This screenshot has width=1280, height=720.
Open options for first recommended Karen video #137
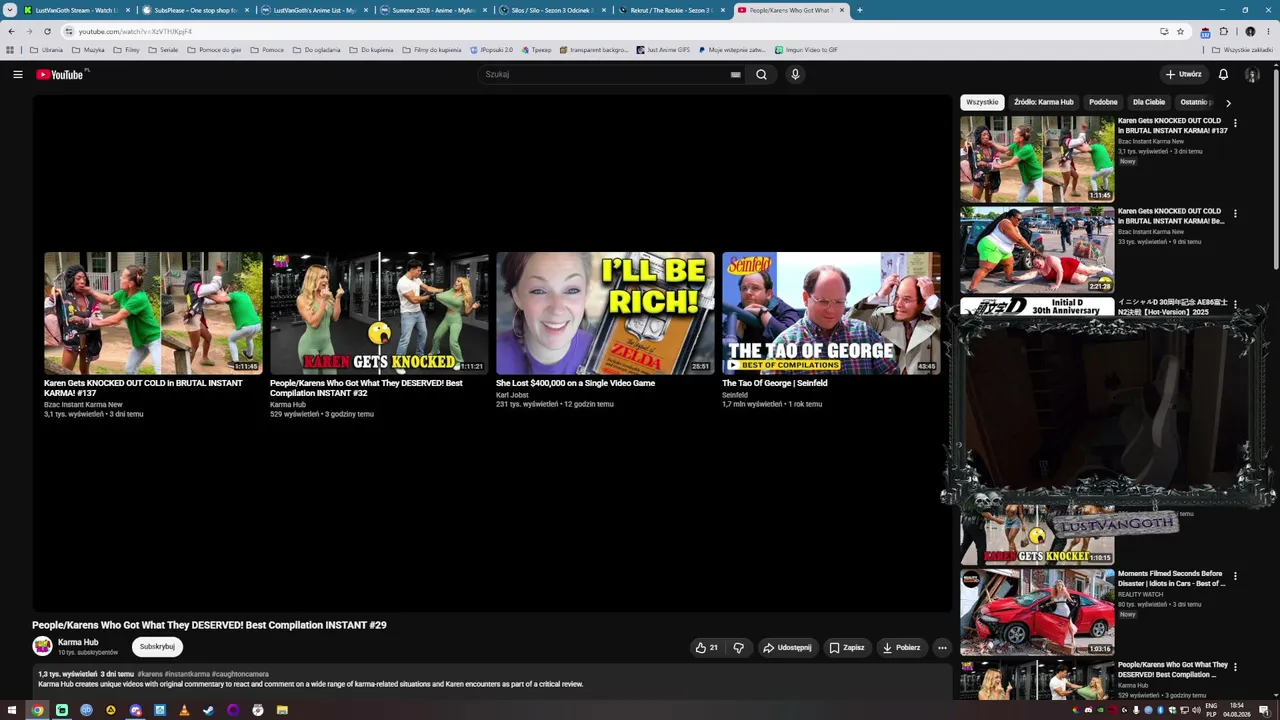coord(1235,123)
